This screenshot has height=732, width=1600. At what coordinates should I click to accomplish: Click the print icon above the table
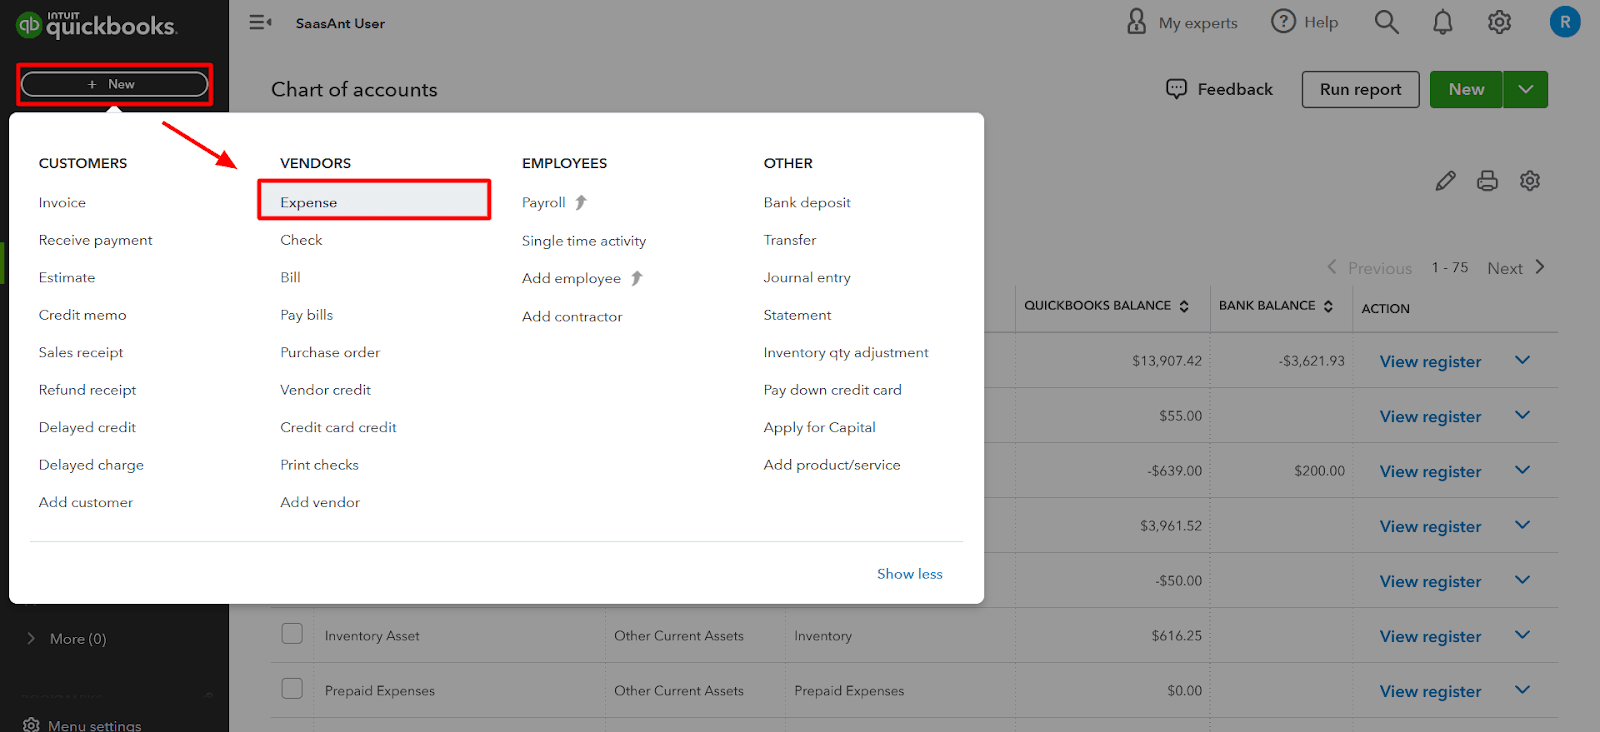pyautogui.click(x=1487, y=181)
